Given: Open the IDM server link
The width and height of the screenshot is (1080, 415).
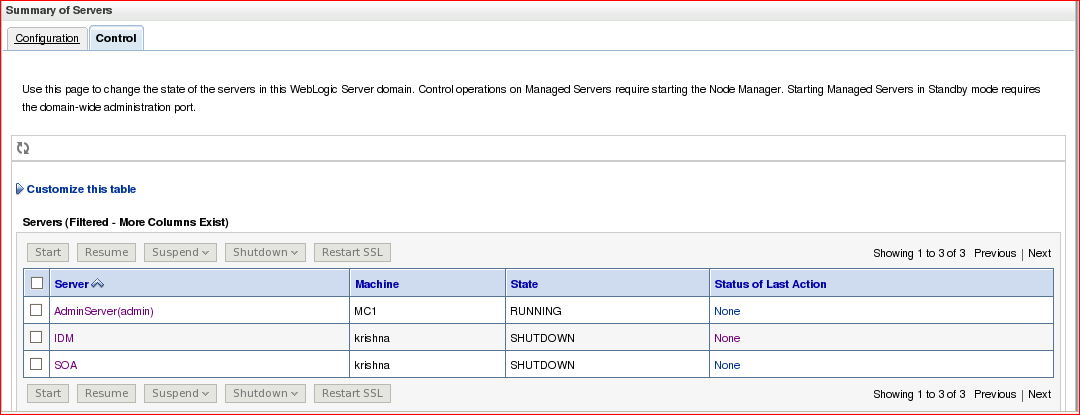Looking at the screenshot, I should 64,338.
